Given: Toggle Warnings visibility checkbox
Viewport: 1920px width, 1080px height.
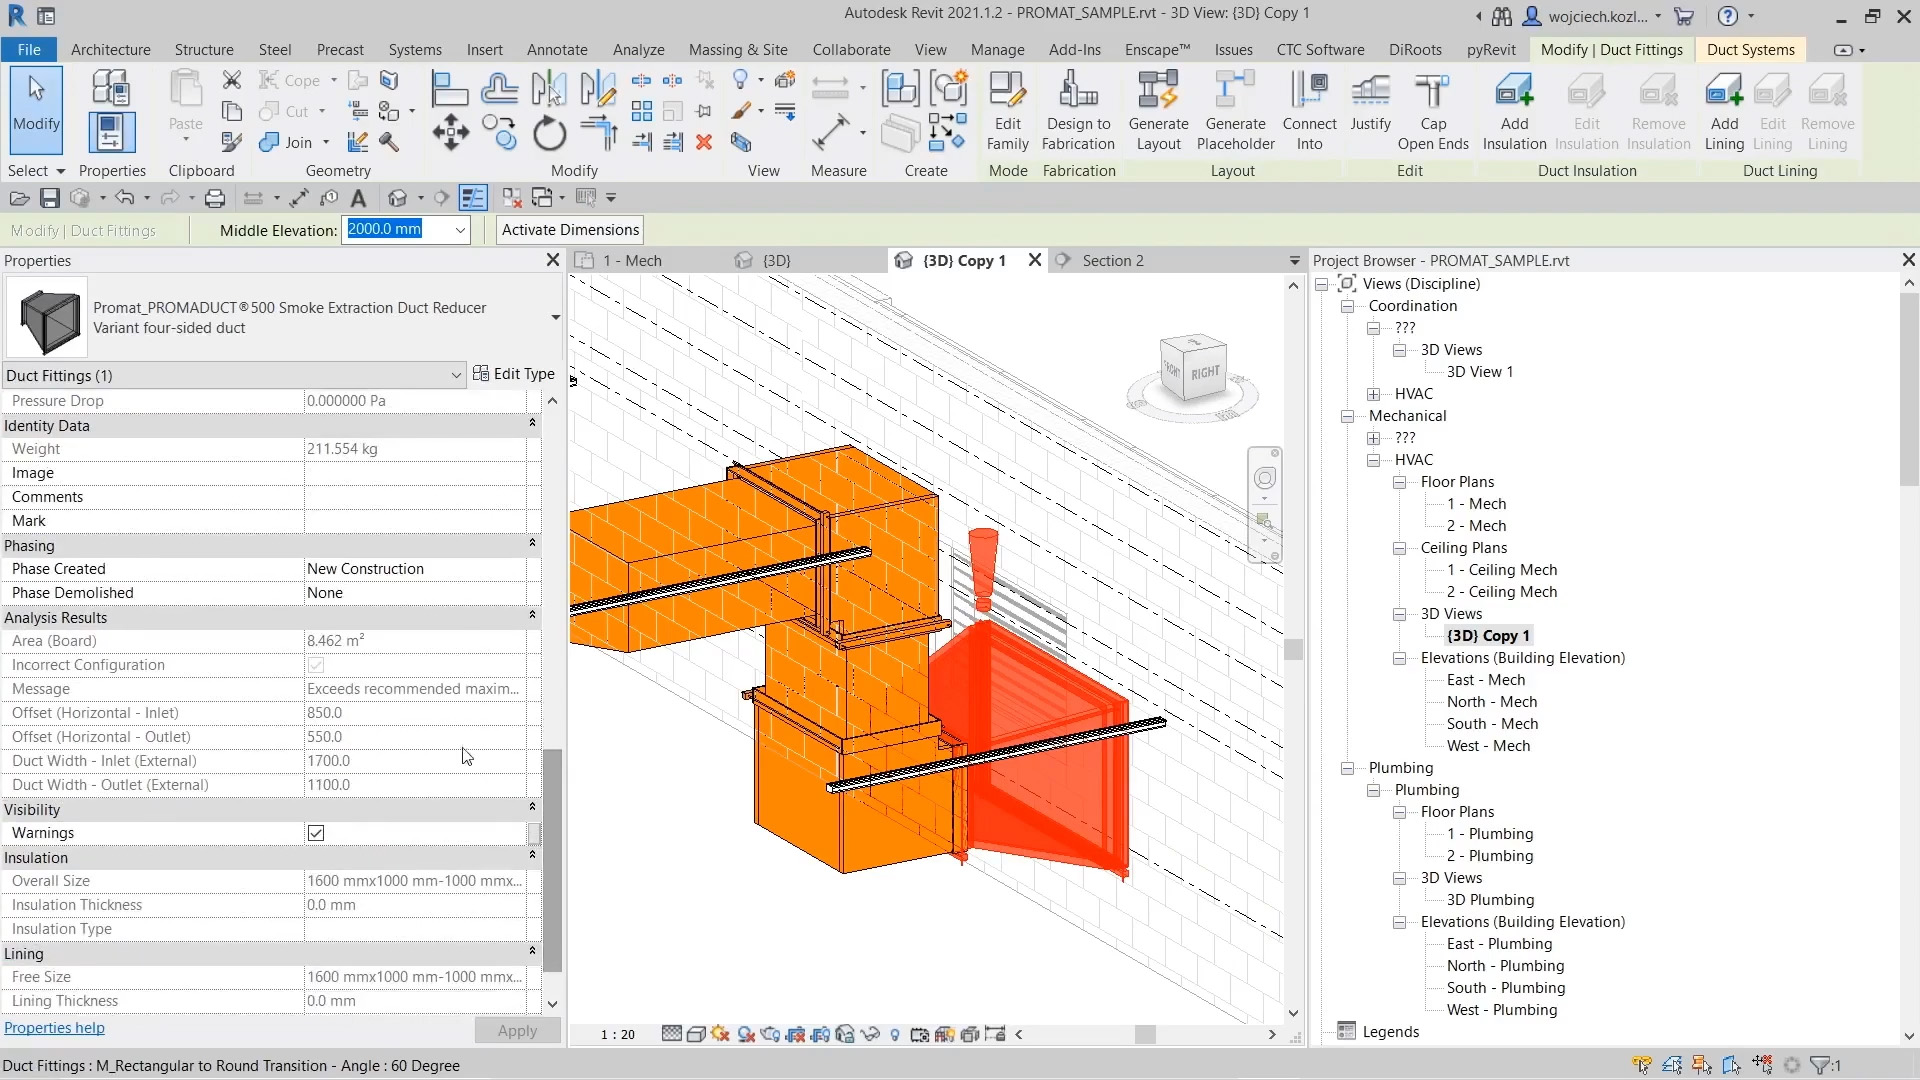Looking at the screenshot, I should pyautogui.click(x=315, y=832).
